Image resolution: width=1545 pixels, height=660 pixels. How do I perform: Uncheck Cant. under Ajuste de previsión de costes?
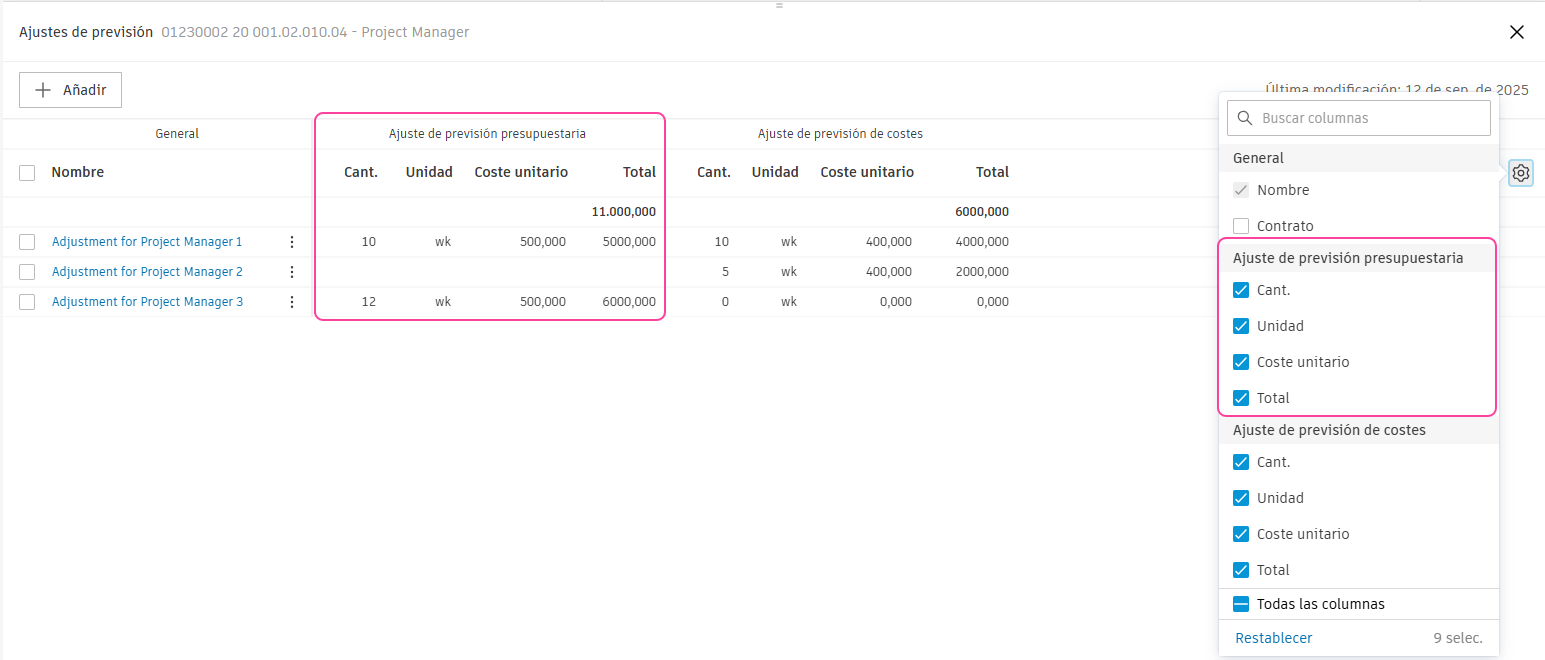[x=1241, y=462]
